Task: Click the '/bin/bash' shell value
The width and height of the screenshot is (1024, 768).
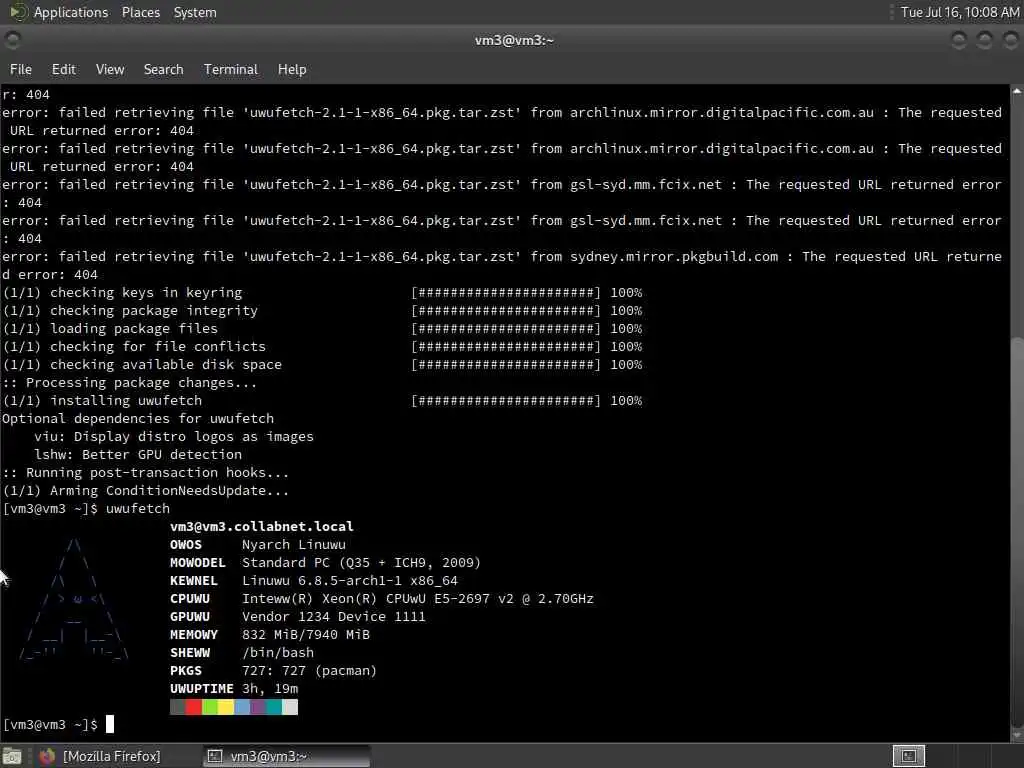Action: coord(278,652)
